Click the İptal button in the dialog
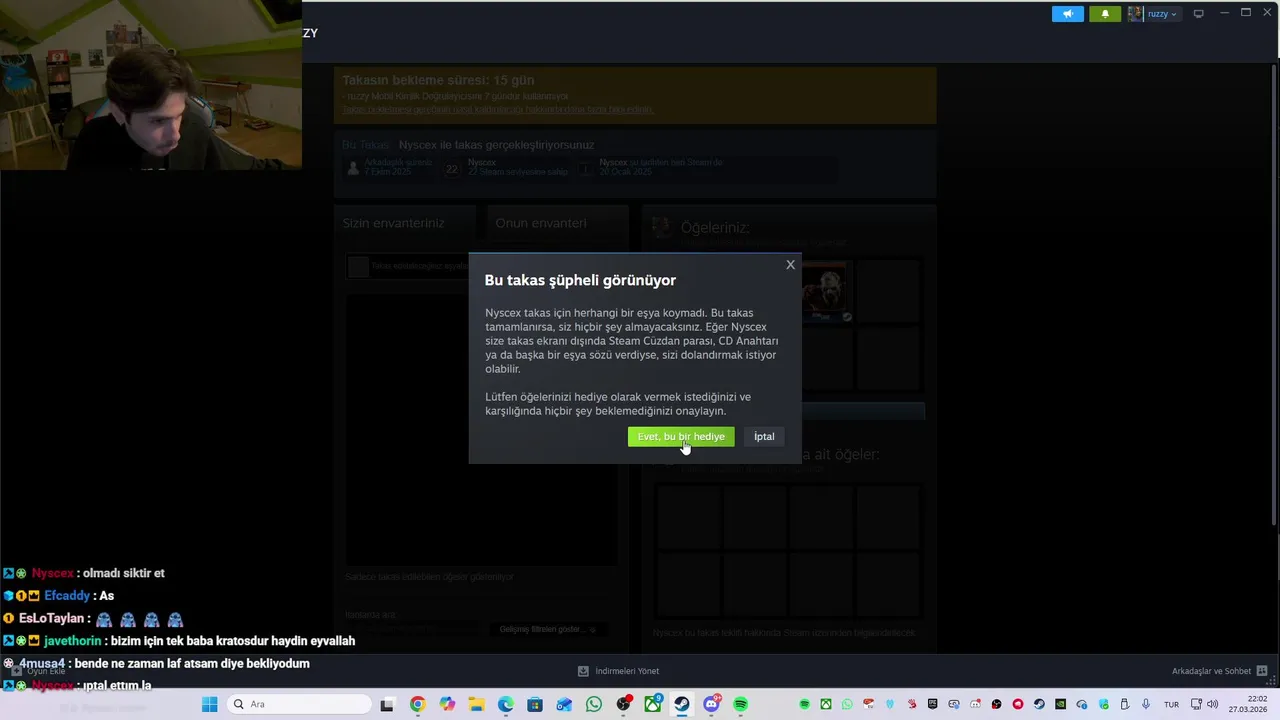The image size is (1280, 720). (x=764, y=437)
